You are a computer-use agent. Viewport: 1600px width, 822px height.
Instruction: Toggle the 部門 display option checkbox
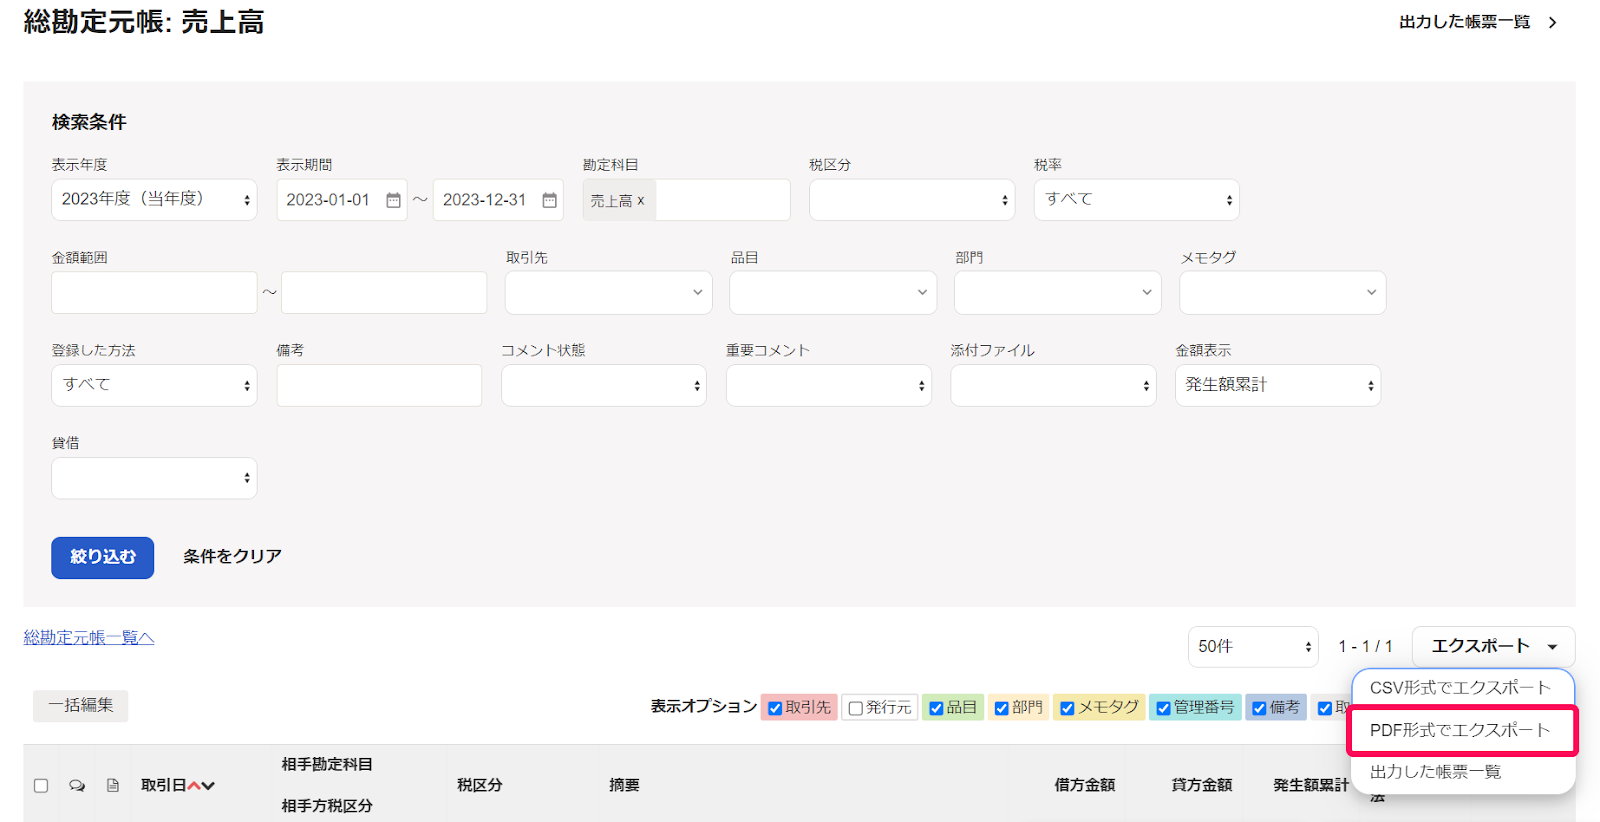tap(1001, 708)
